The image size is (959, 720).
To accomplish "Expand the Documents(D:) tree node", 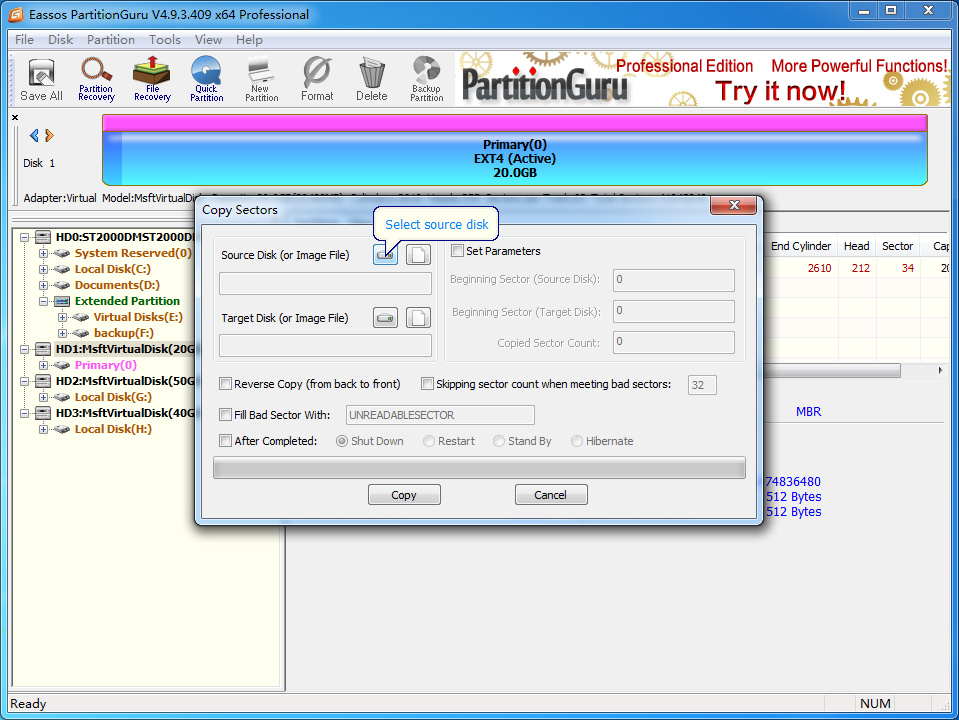I will [43, 285].
